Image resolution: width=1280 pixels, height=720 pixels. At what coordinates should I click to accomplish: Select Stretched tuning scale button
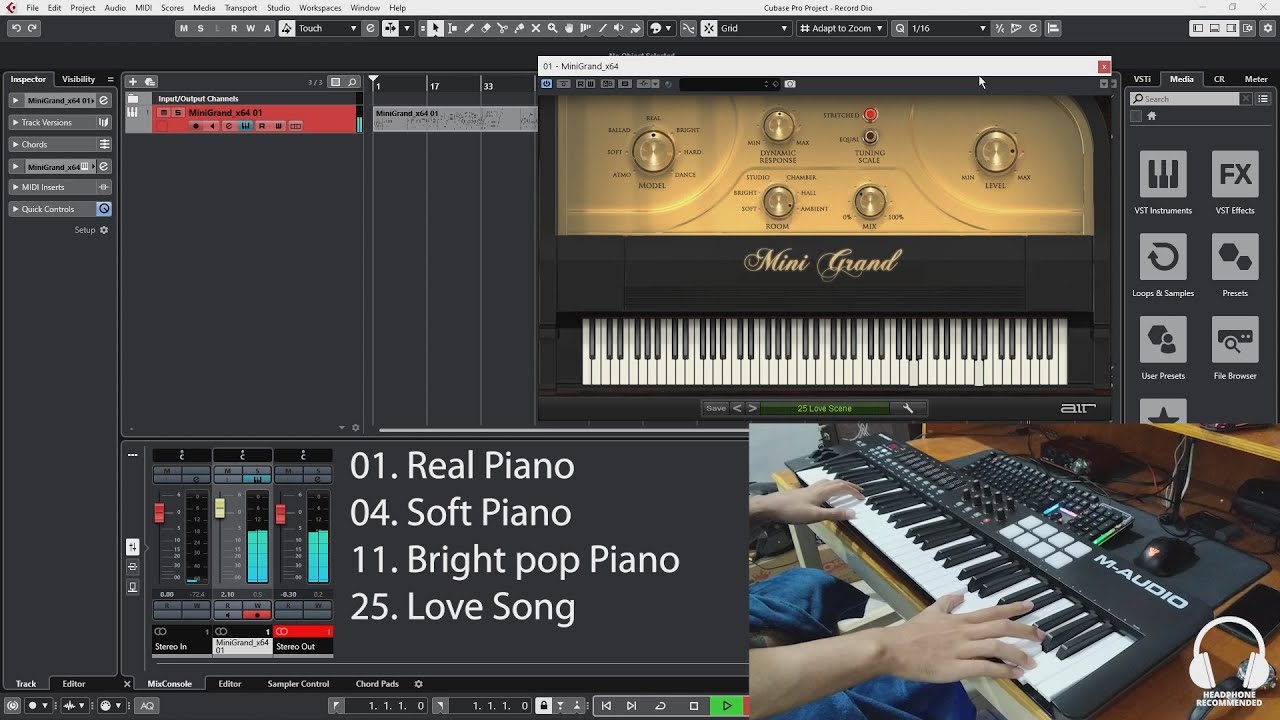[870, 115]
